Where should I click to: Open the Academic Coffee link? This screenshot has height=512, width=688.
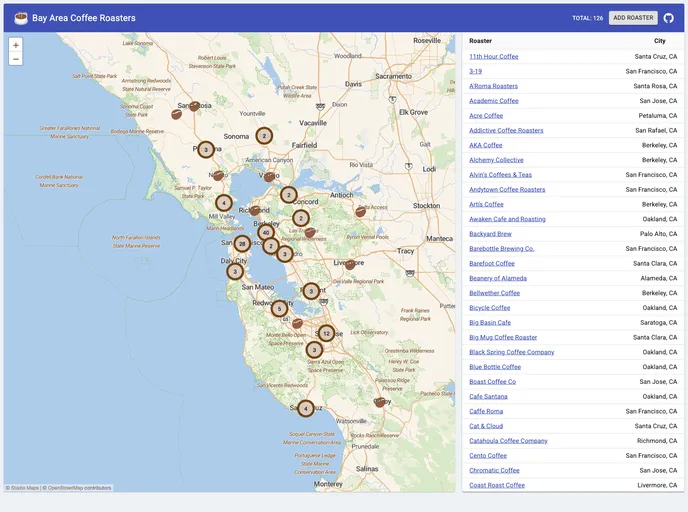494,101
